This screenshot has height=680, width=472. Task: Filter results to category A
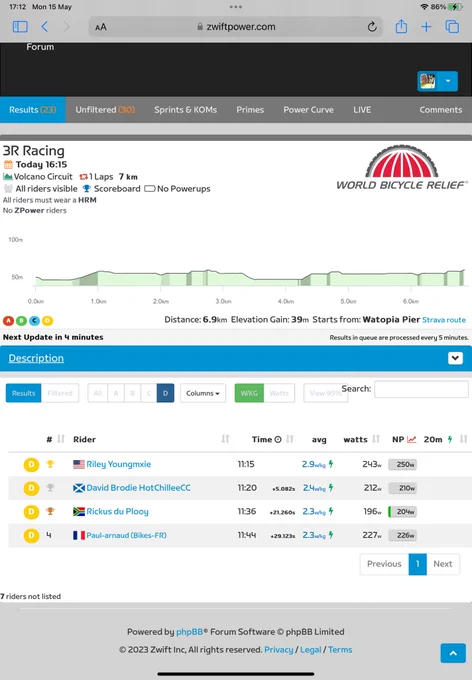click(116, 393)
